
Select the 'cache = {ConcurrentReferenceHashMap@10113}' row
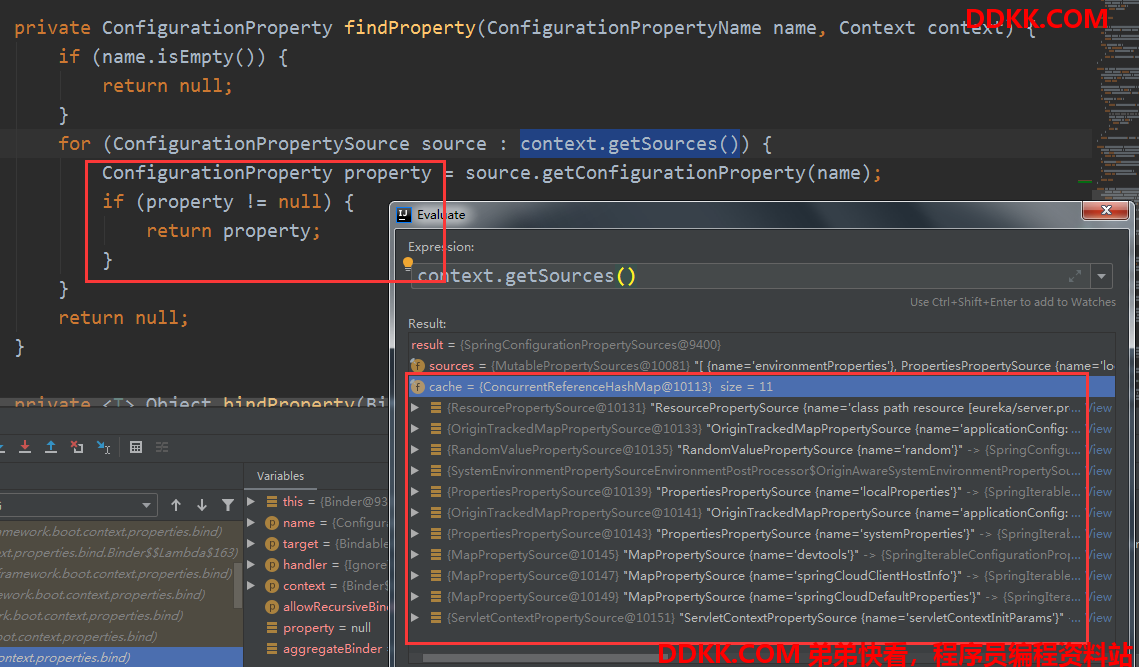[761, 387]
